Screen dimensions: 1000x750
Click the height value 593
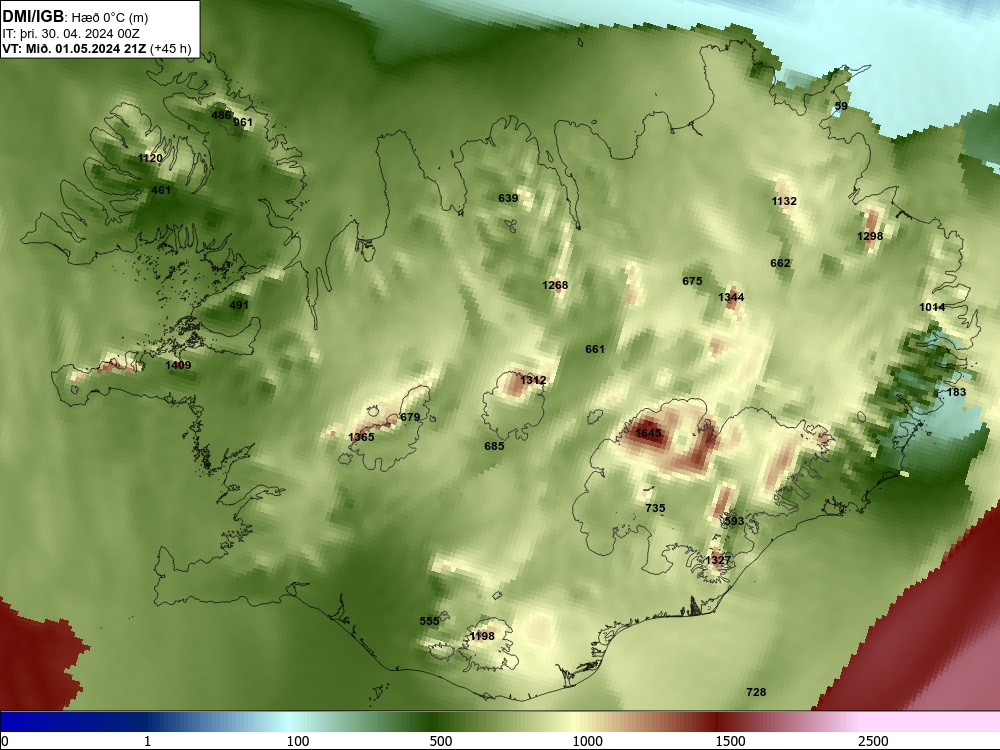click(x=734, y=521)
